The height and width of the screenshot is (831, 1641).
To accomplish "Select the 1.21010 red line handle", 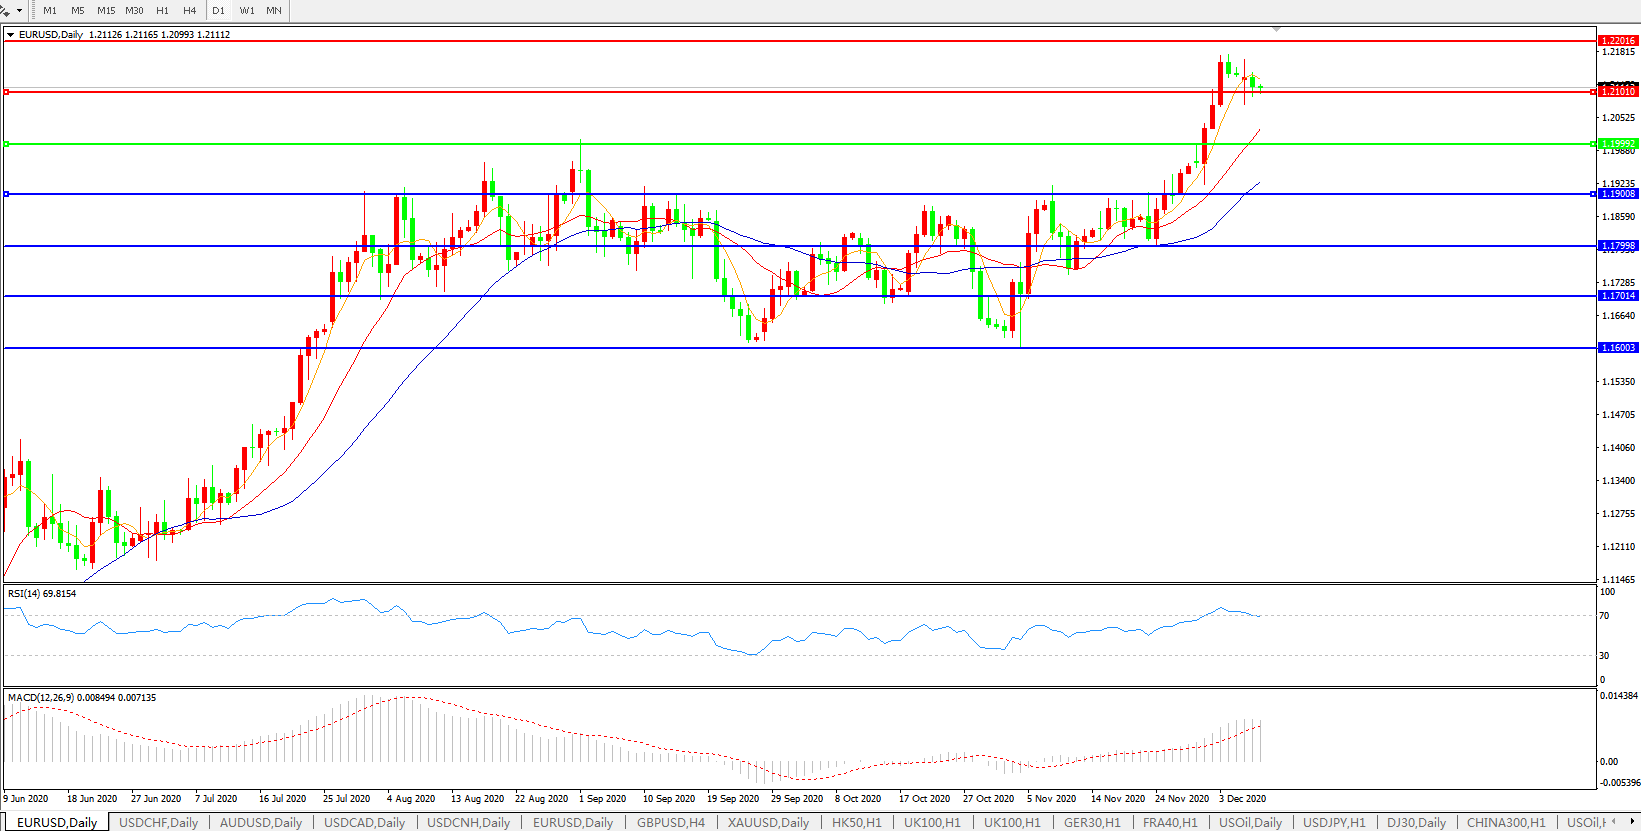I will coord(7,92).
